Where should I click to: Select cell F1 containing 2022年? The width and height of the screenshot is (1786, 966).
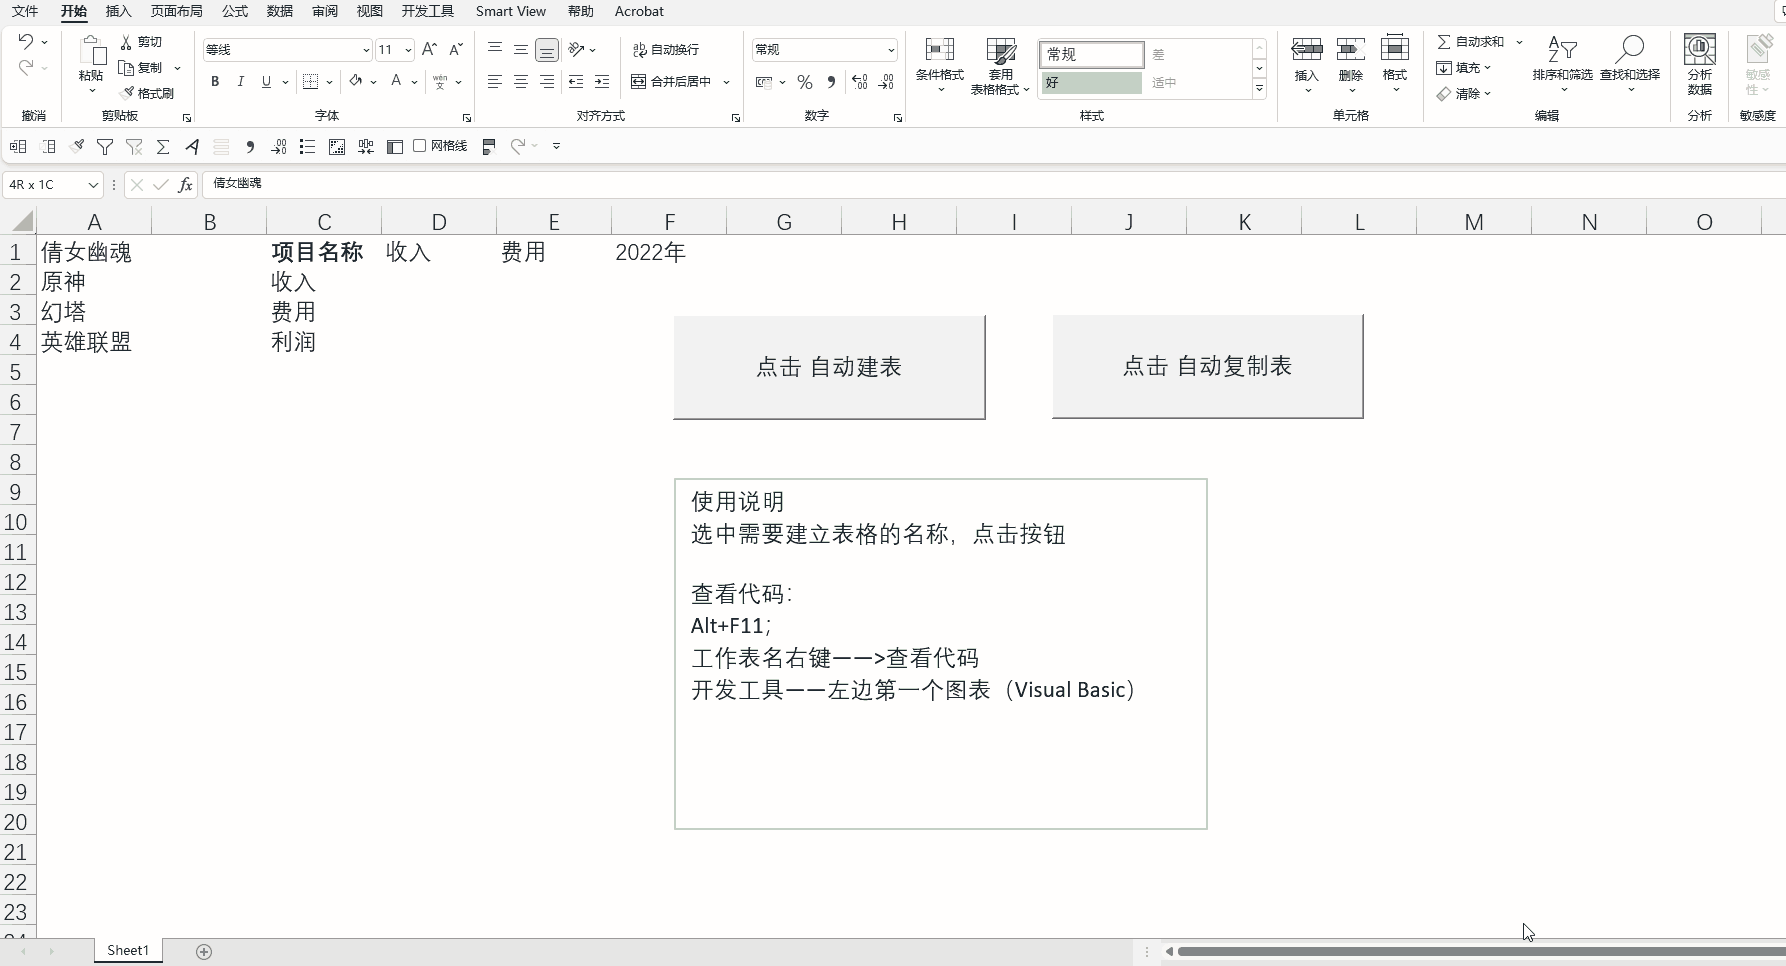pyautogui.click(x=669, y=252)
